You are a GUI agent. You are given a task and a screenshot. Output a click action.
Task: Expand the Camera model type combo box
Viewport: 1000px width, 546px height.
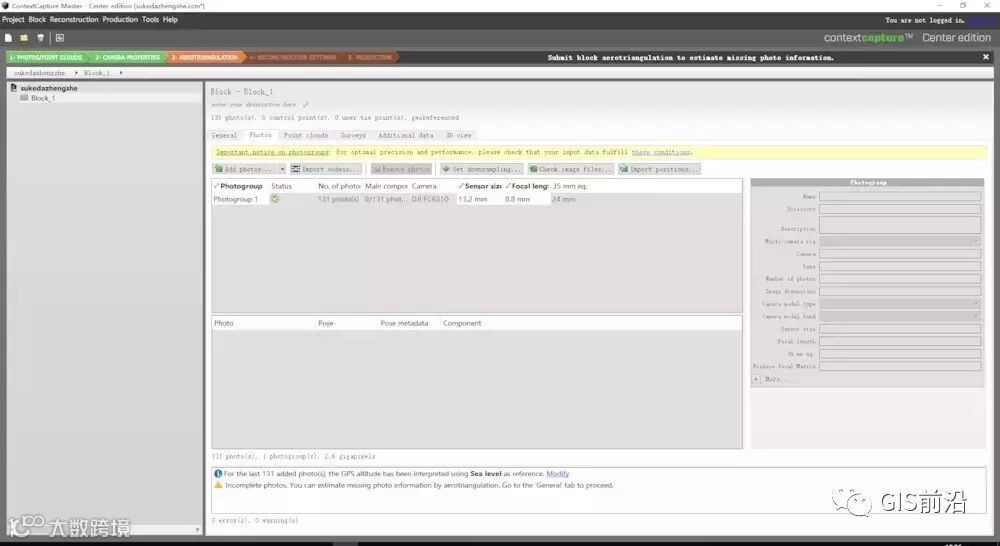tap(976, 304)
